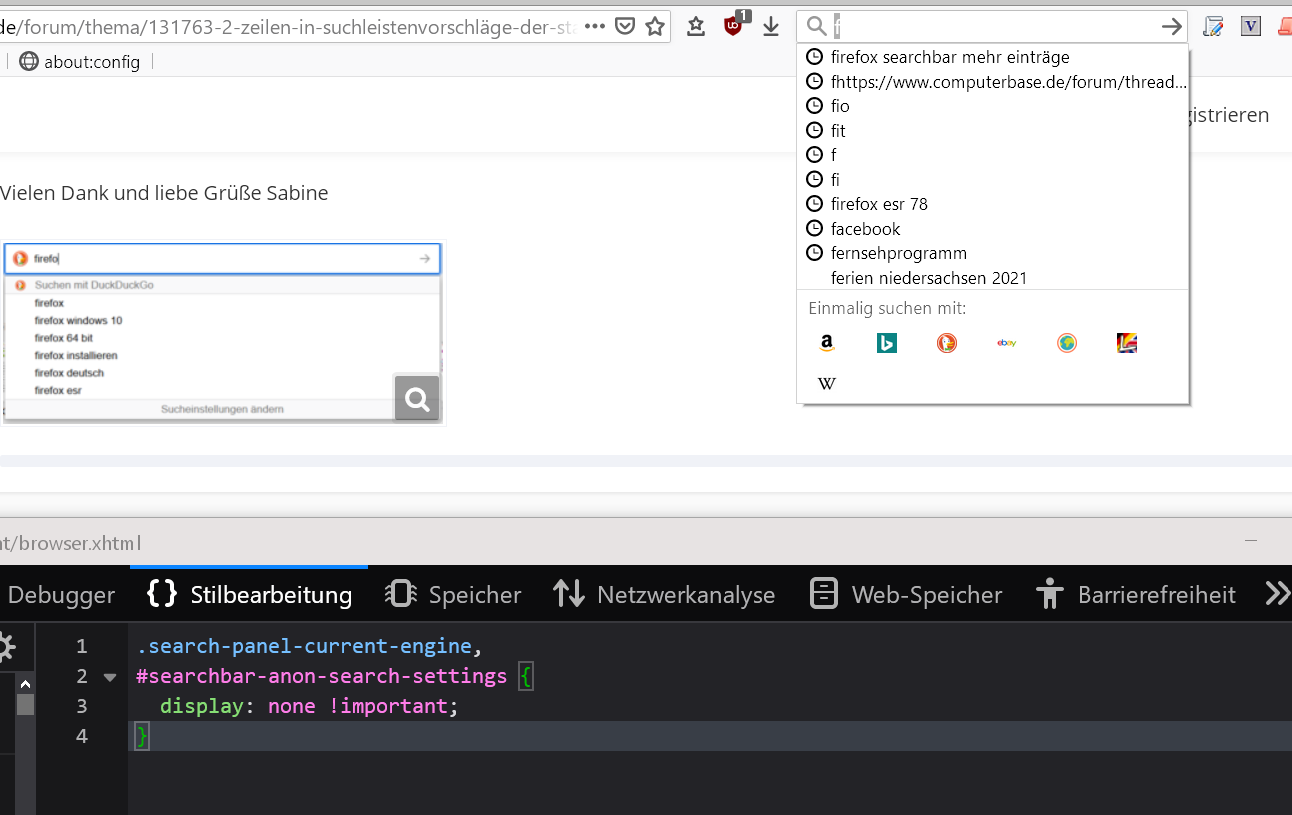This screenshot has height=815, width=1292.
Task: Bookmark this page with the star icon
Action: [655, 27]
